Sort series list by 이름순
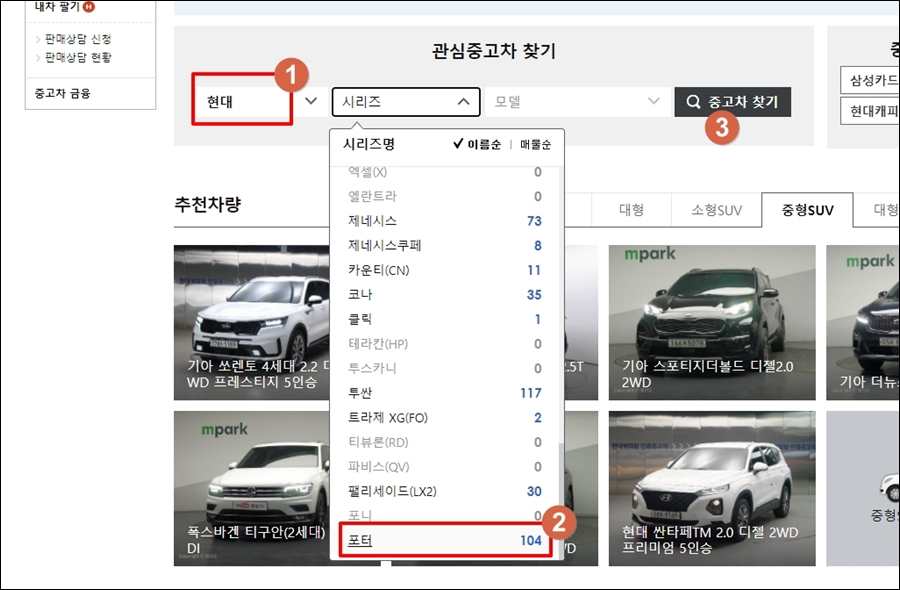This screenshot has height=590, width=900. coord(477,144)
